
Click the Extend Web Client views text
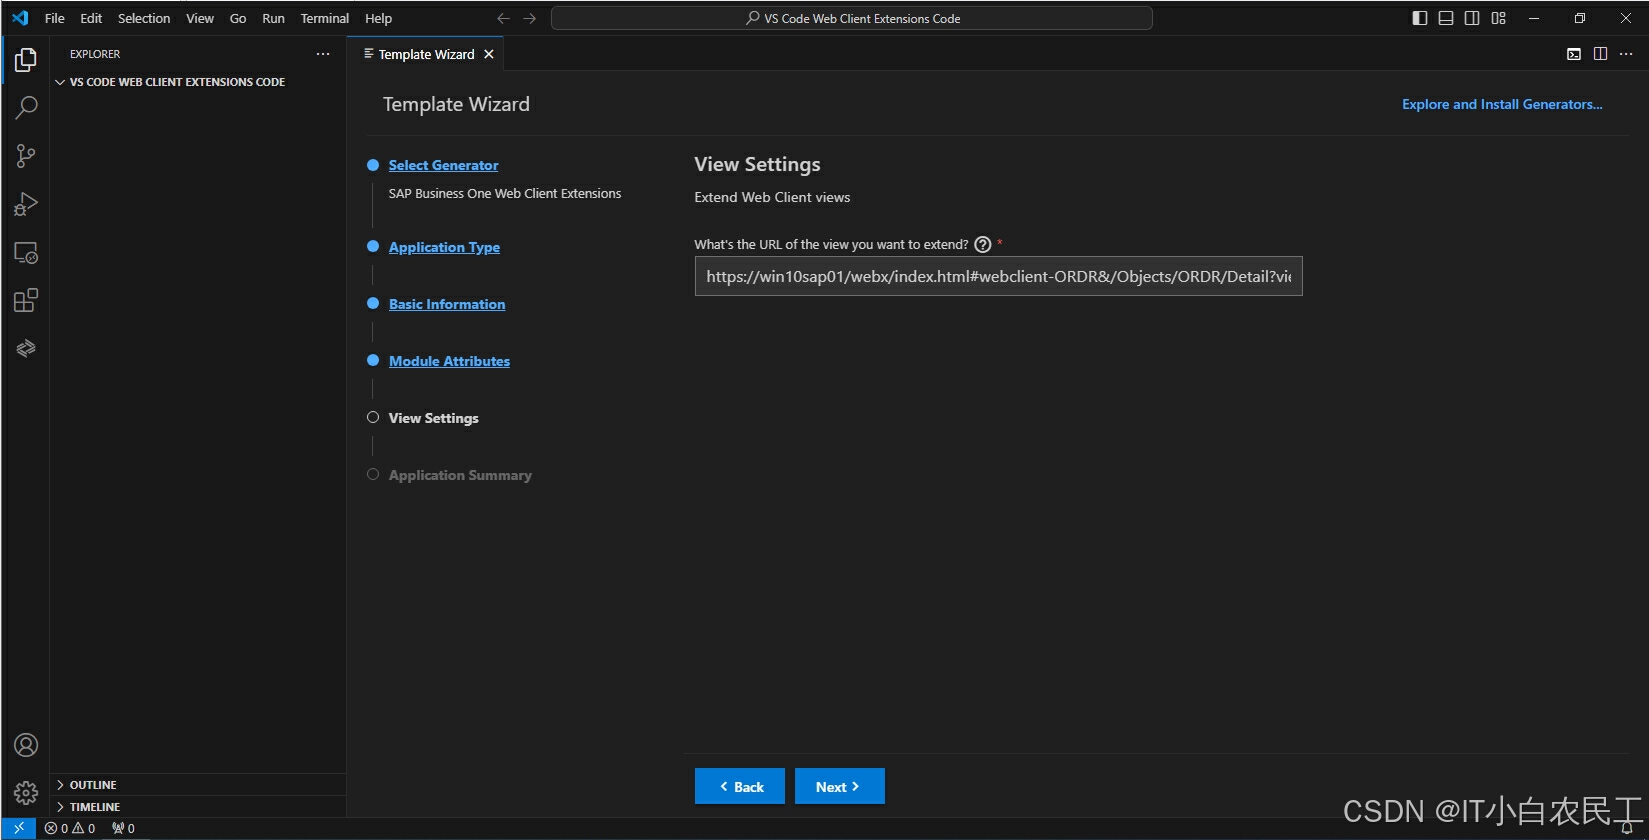[x=772, y=197]
